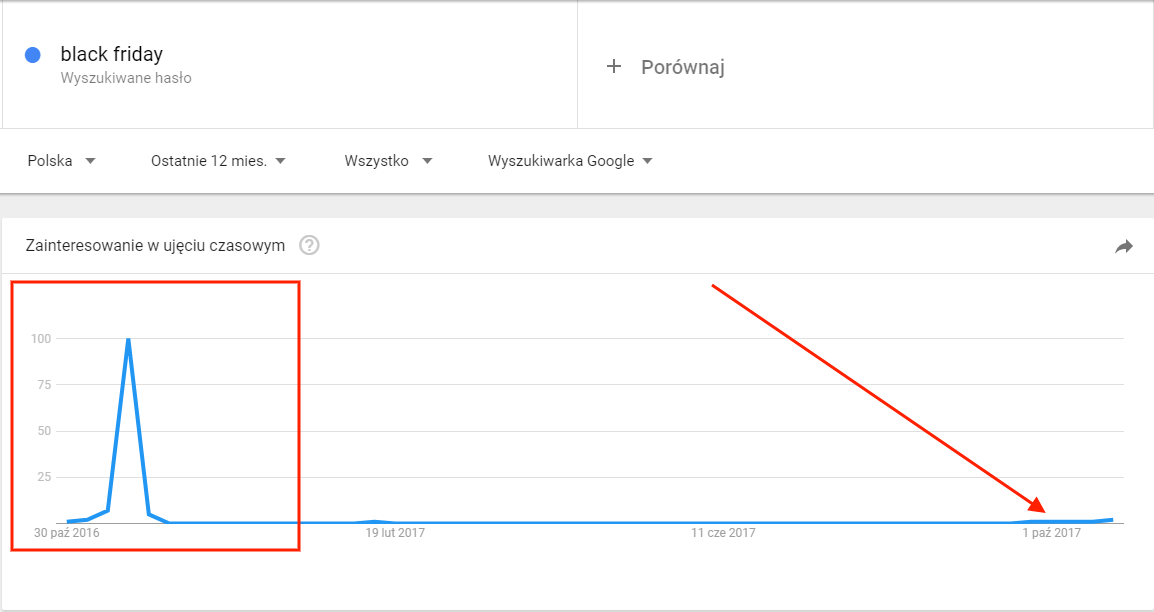
Task: Click the 19 lut 2017 axis label
Action: pos(395,533)
